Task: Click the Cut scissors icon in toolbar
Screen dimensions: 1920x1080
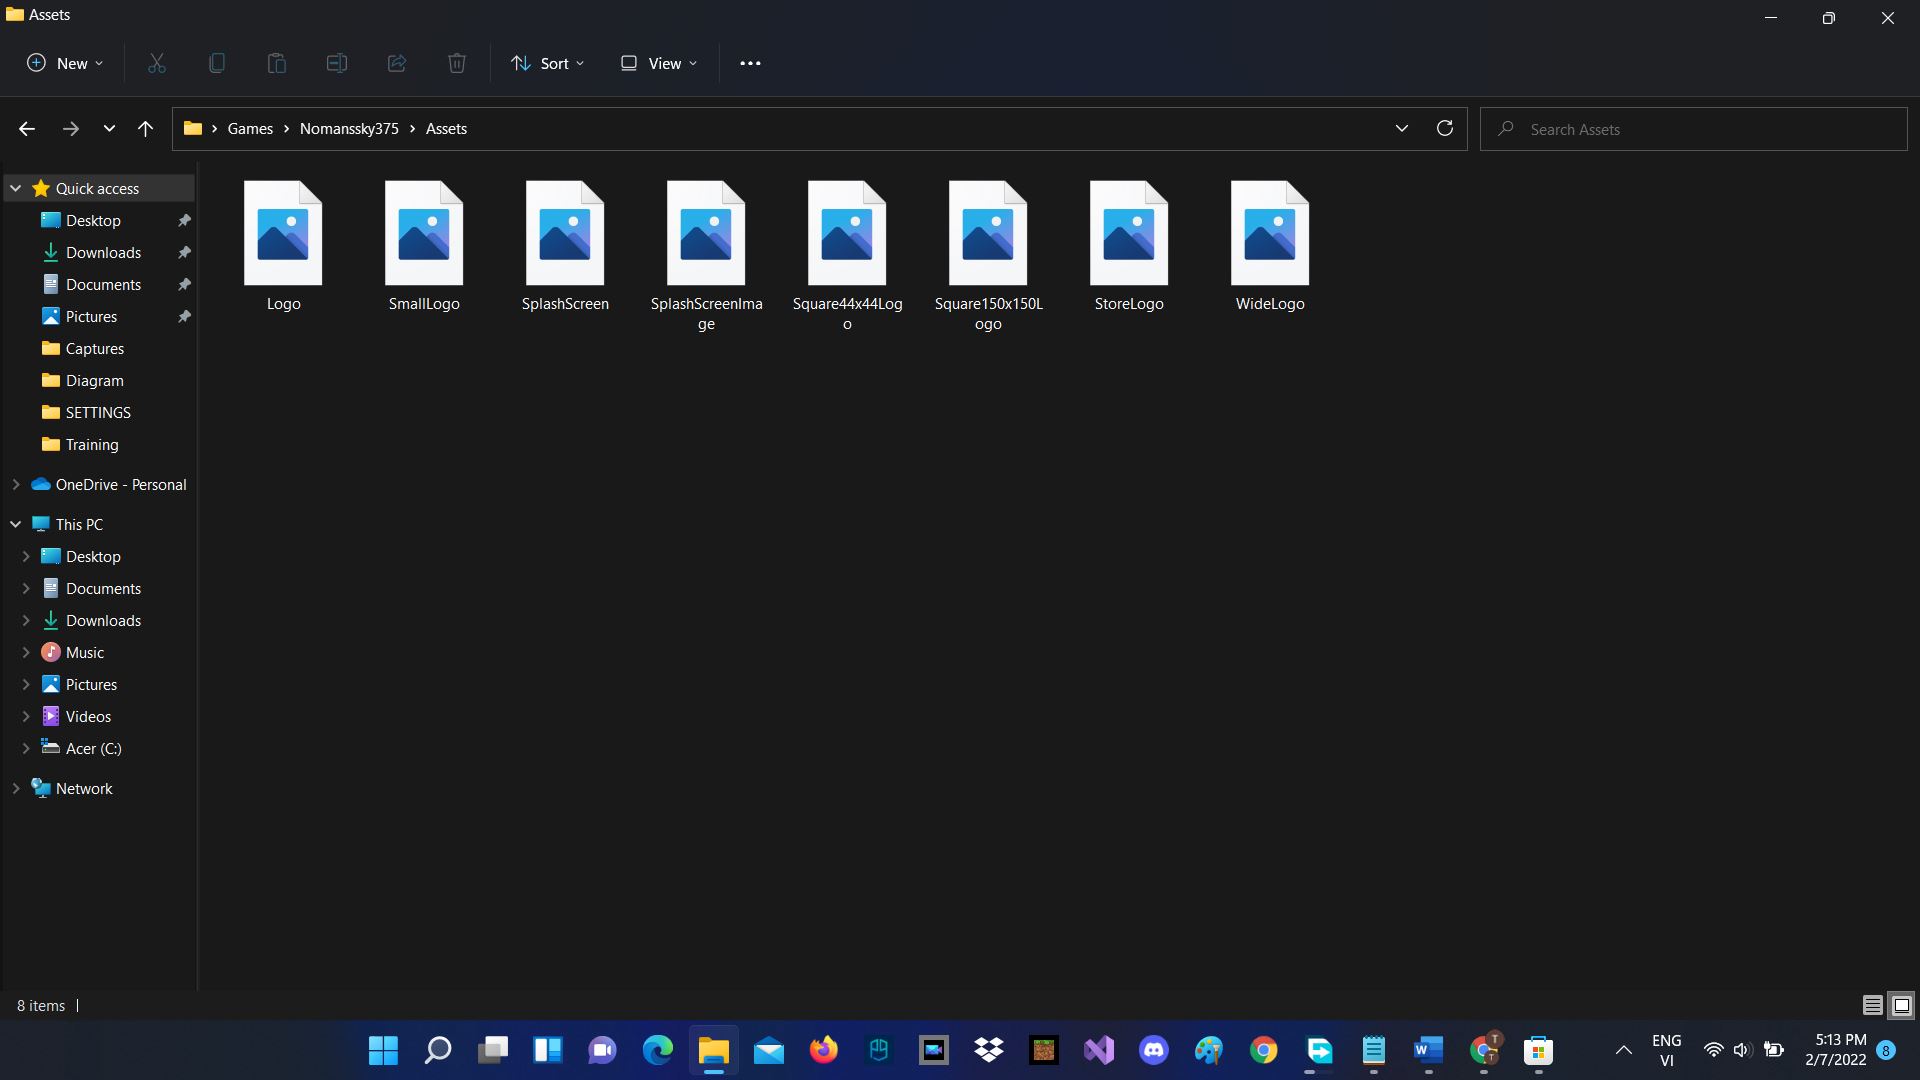Action: (157, 63)
